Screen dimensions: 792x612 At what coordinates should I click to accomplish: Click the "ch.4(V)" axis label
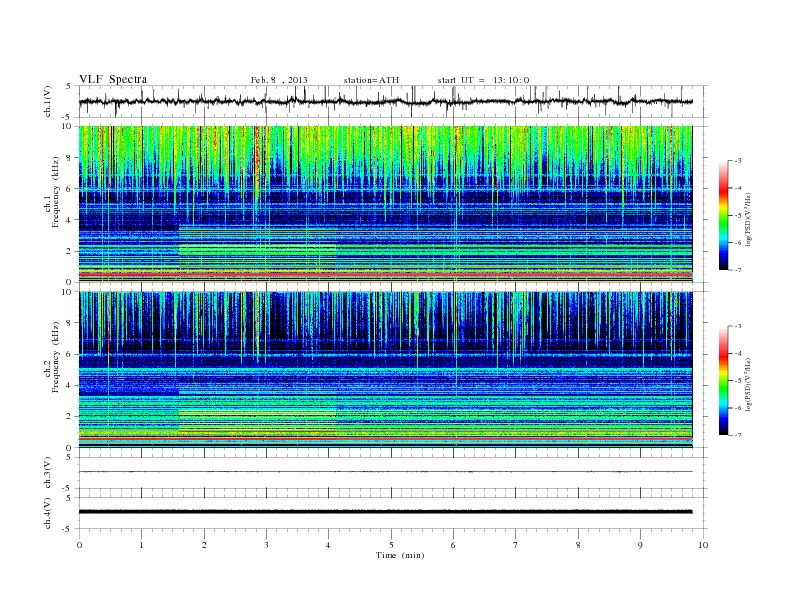(x=48, y=513)
